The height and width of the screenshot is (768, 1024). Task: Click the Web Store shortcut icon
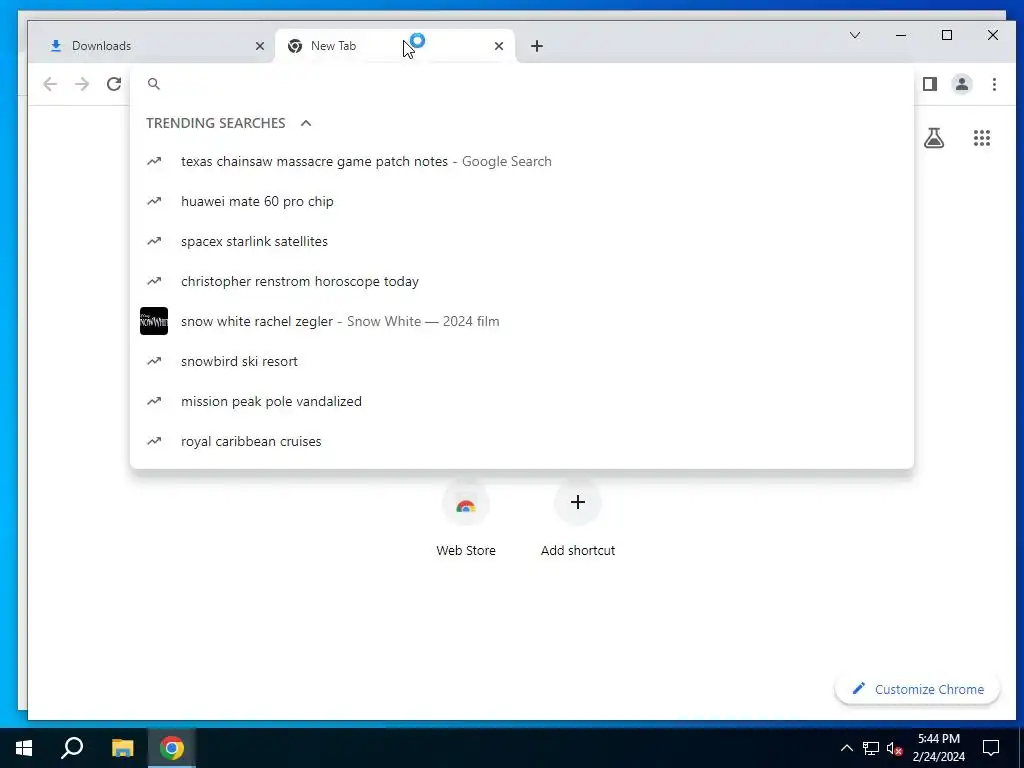(466, 503)
